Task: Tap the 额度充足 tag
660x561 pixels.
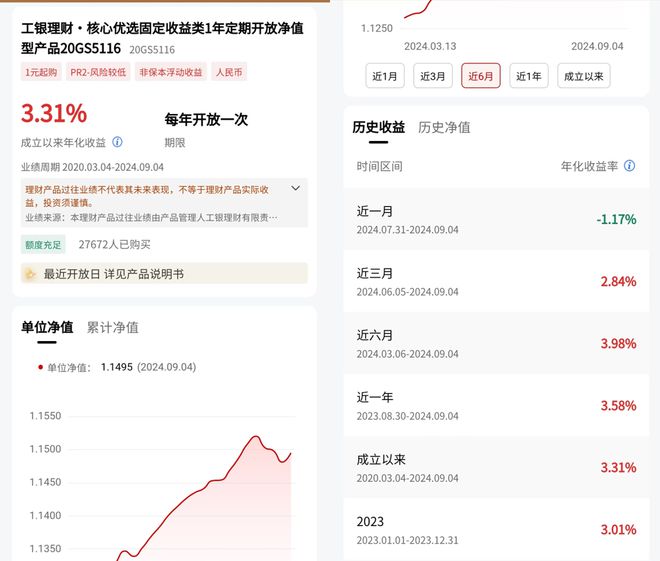Action: point(43,245)
